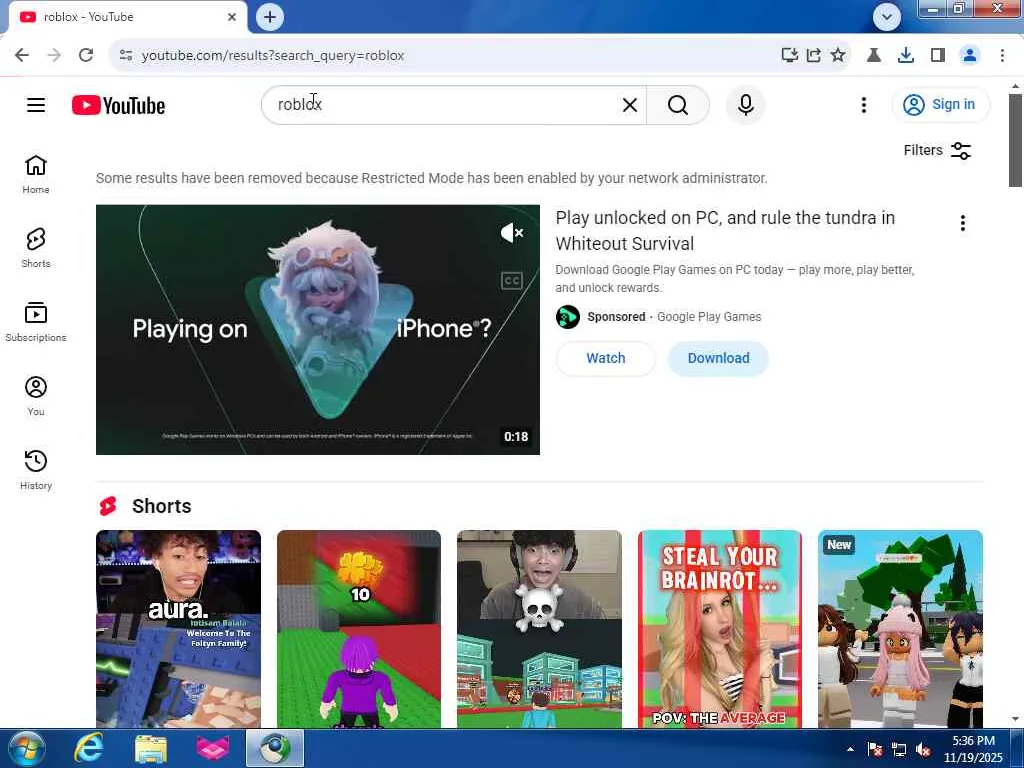Open a new browser tab
The height and width of the screenshot is (768, 1024).
click(x=270, y=17)
